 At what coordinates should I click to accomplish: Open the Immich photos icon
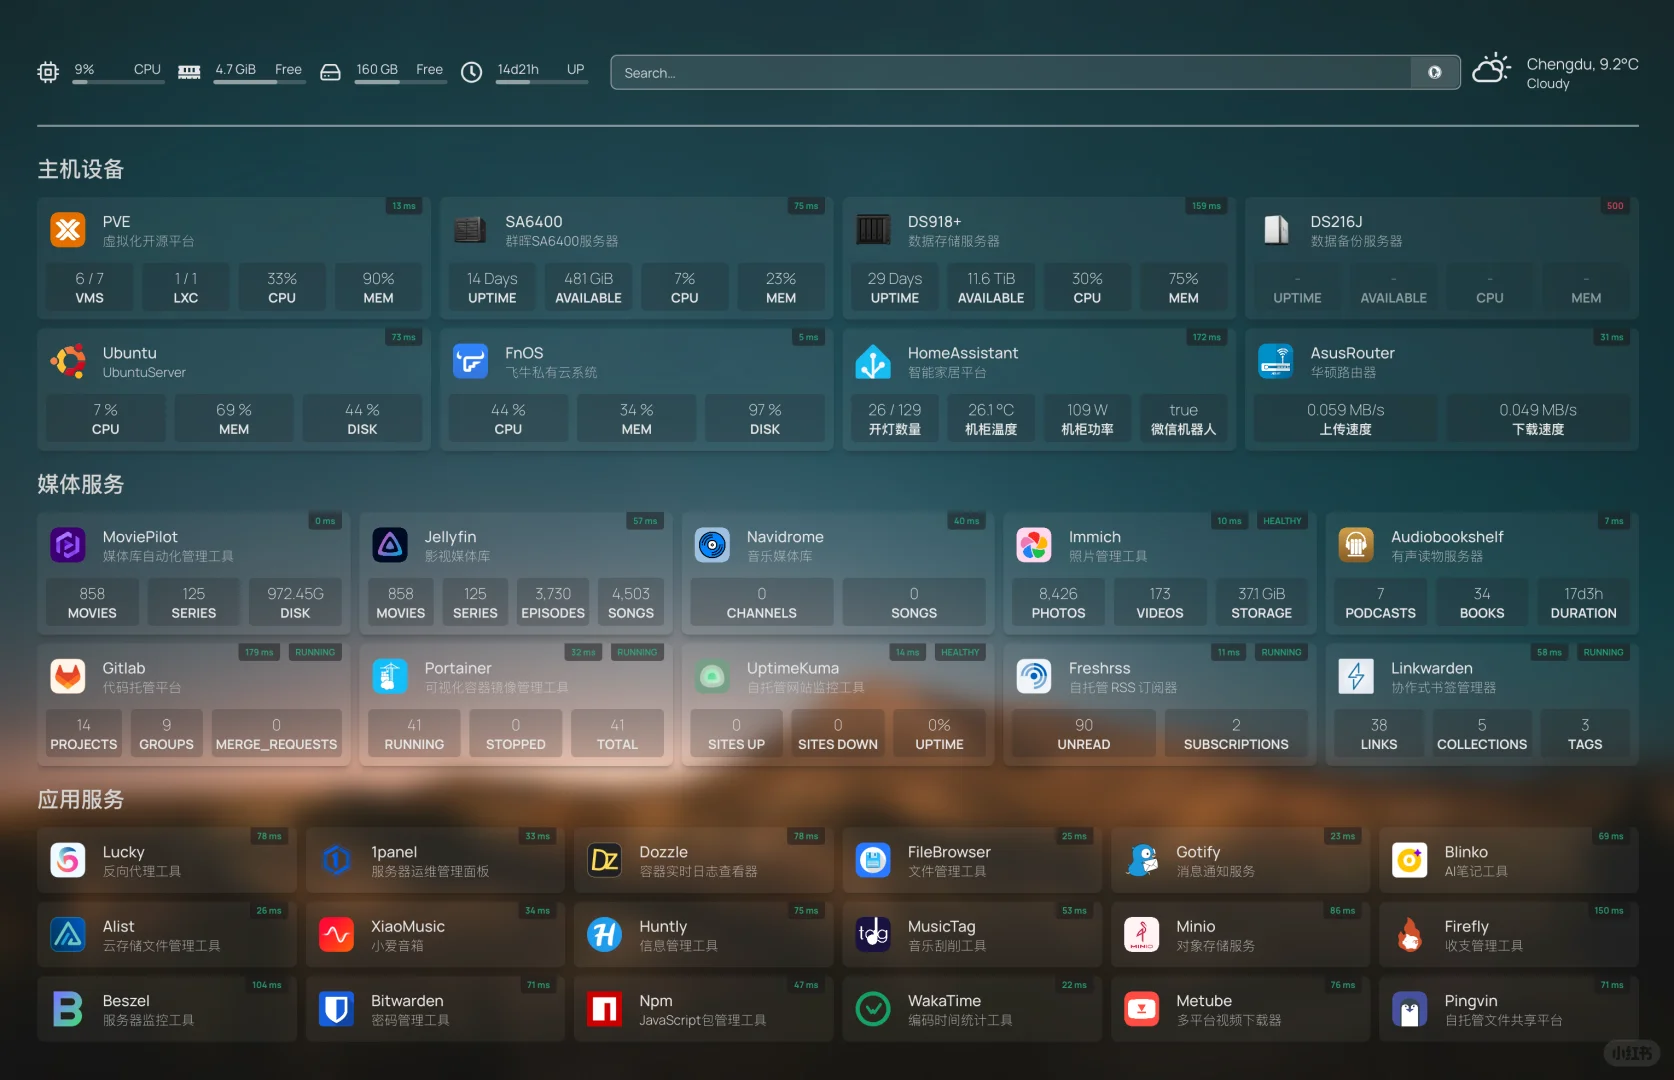click(x=1034, y=545)
